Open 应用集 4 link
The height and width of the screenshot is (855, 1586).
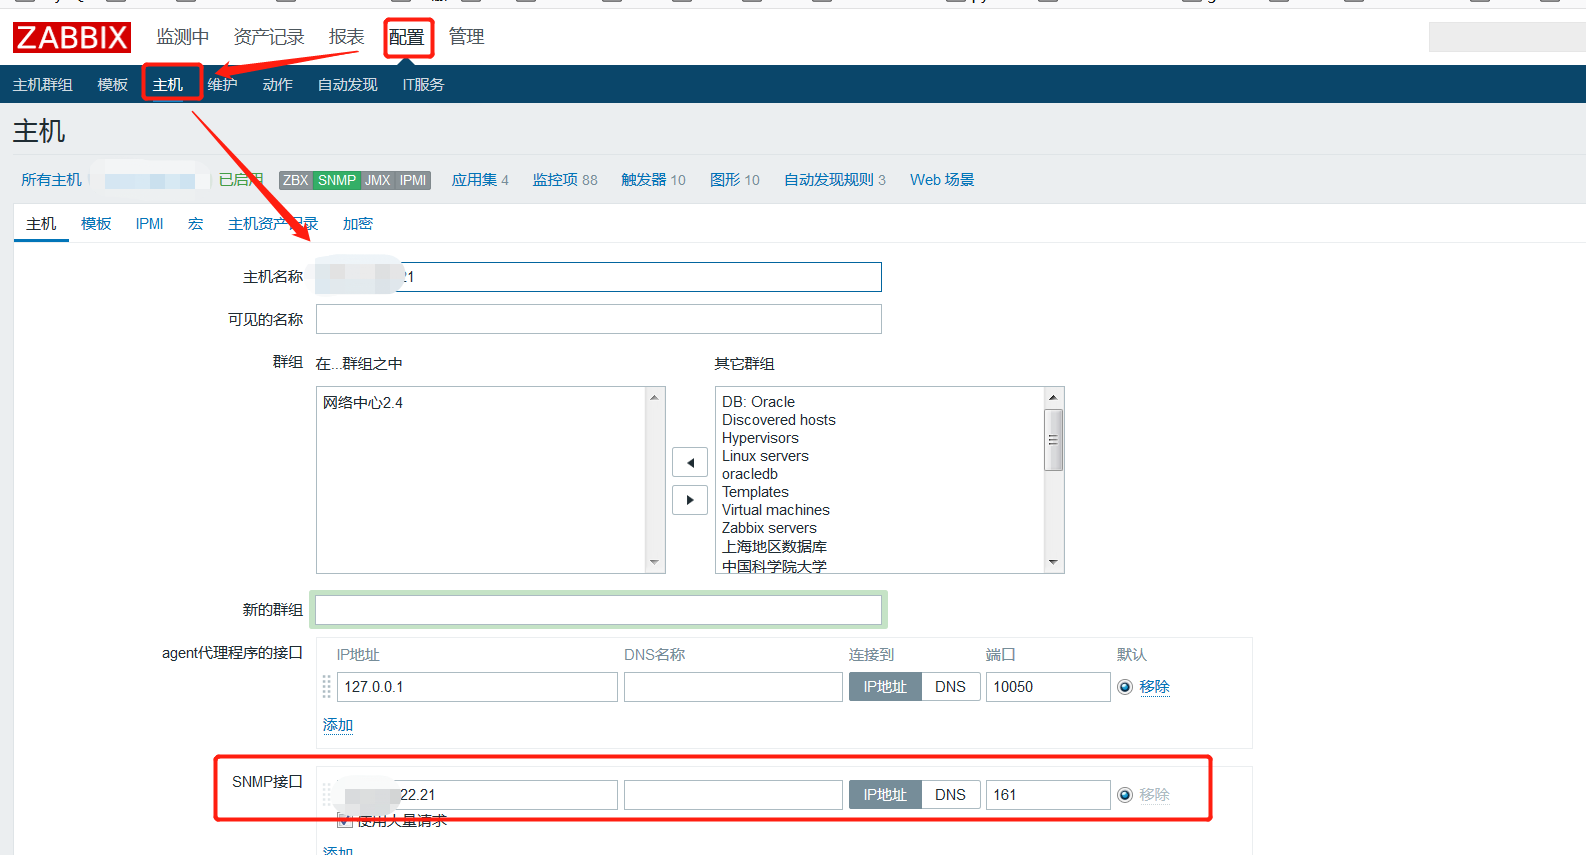pos(480,180)
